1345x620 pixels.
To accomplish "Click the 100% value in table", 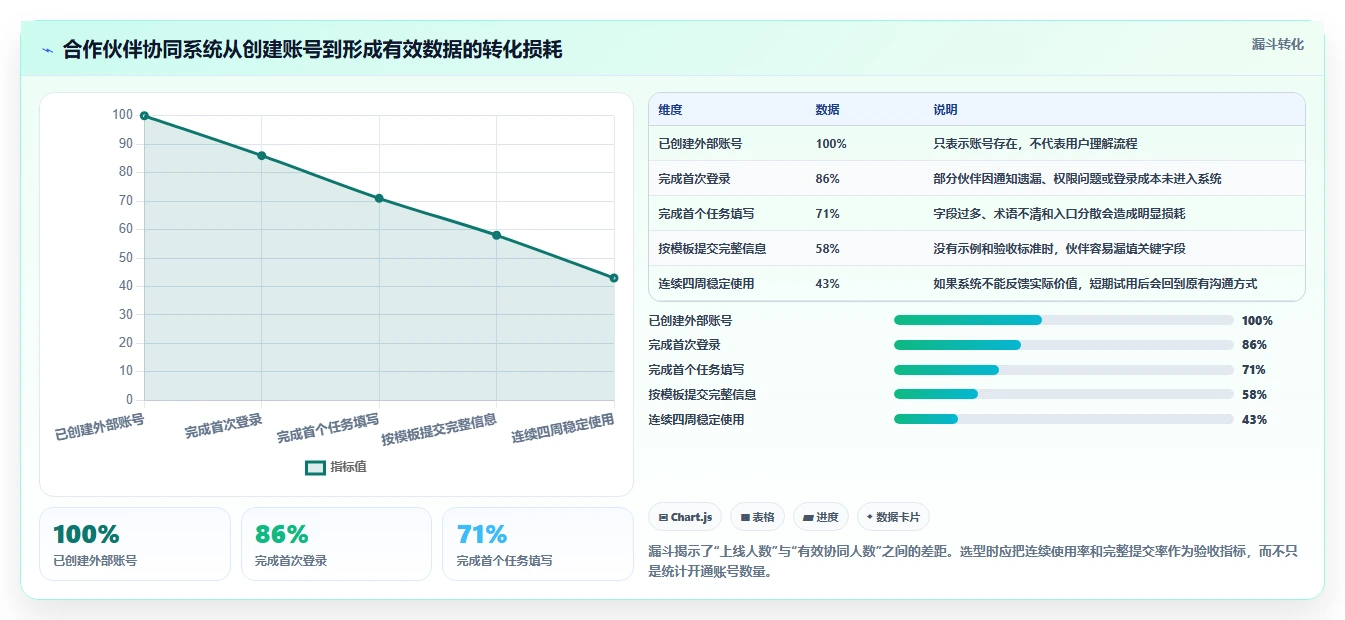I will coord(831,143).
